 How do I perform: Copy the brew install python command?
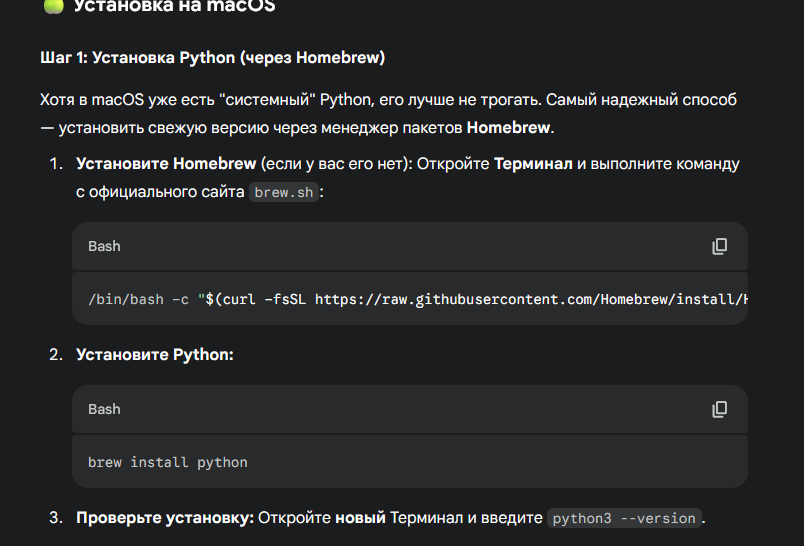[x=719, y=409]
